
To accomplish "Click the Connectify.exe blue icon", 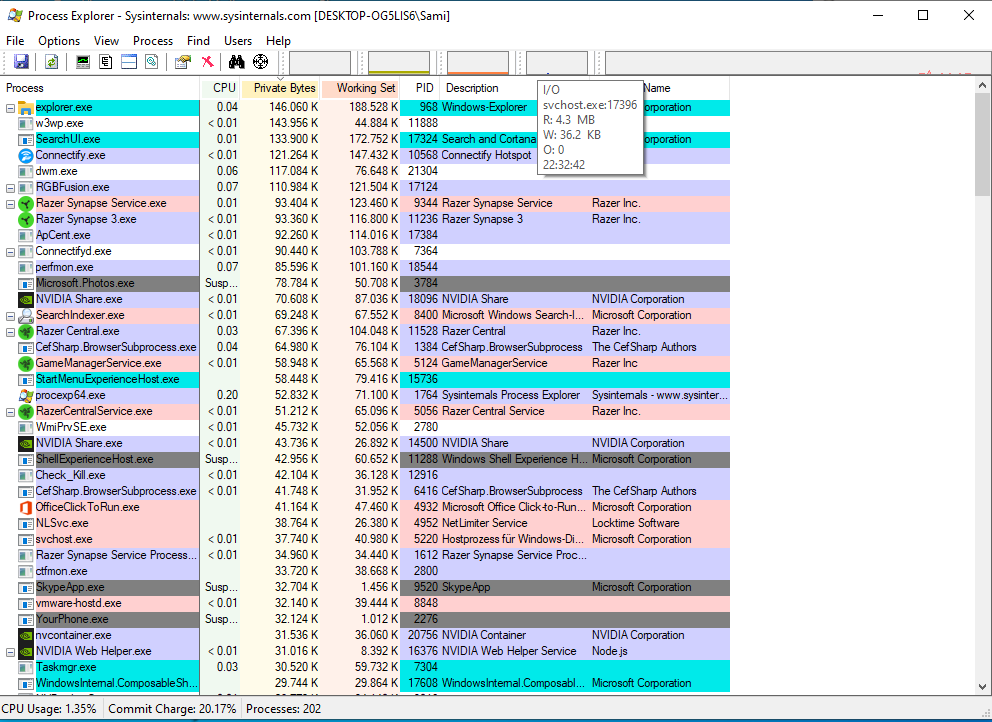I will pos(25,156).
